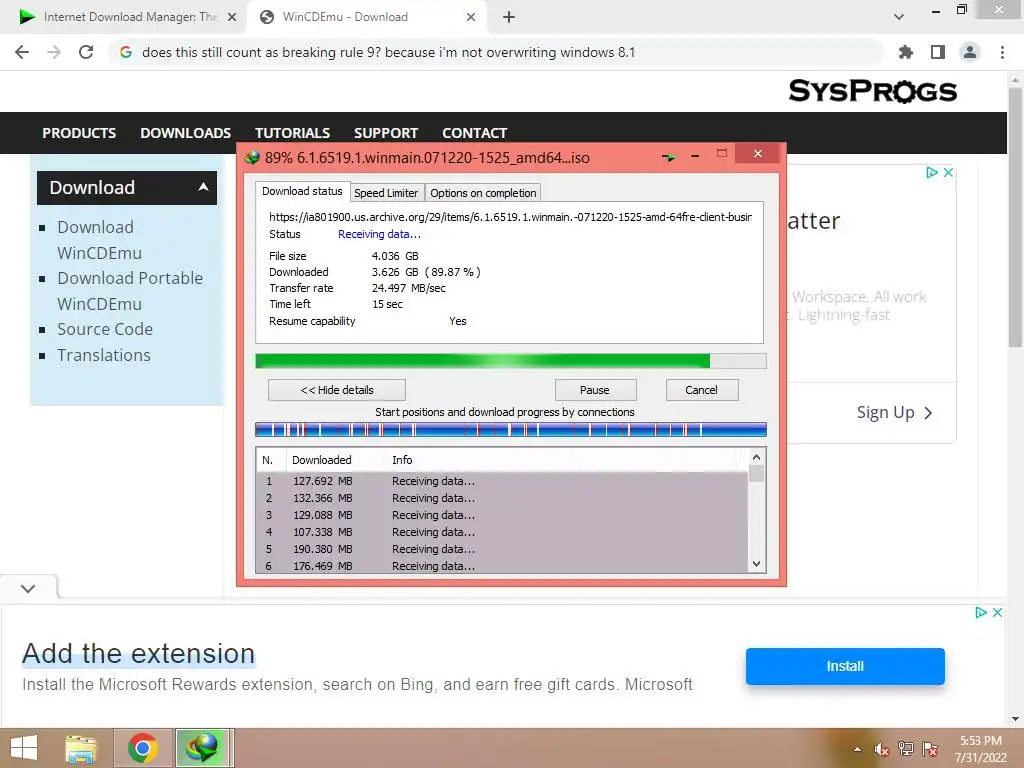This screenshot has height=768, width=1024.
Task: Select connection row 1 with 127.692 MB
Action: click(x=502, y=481)
